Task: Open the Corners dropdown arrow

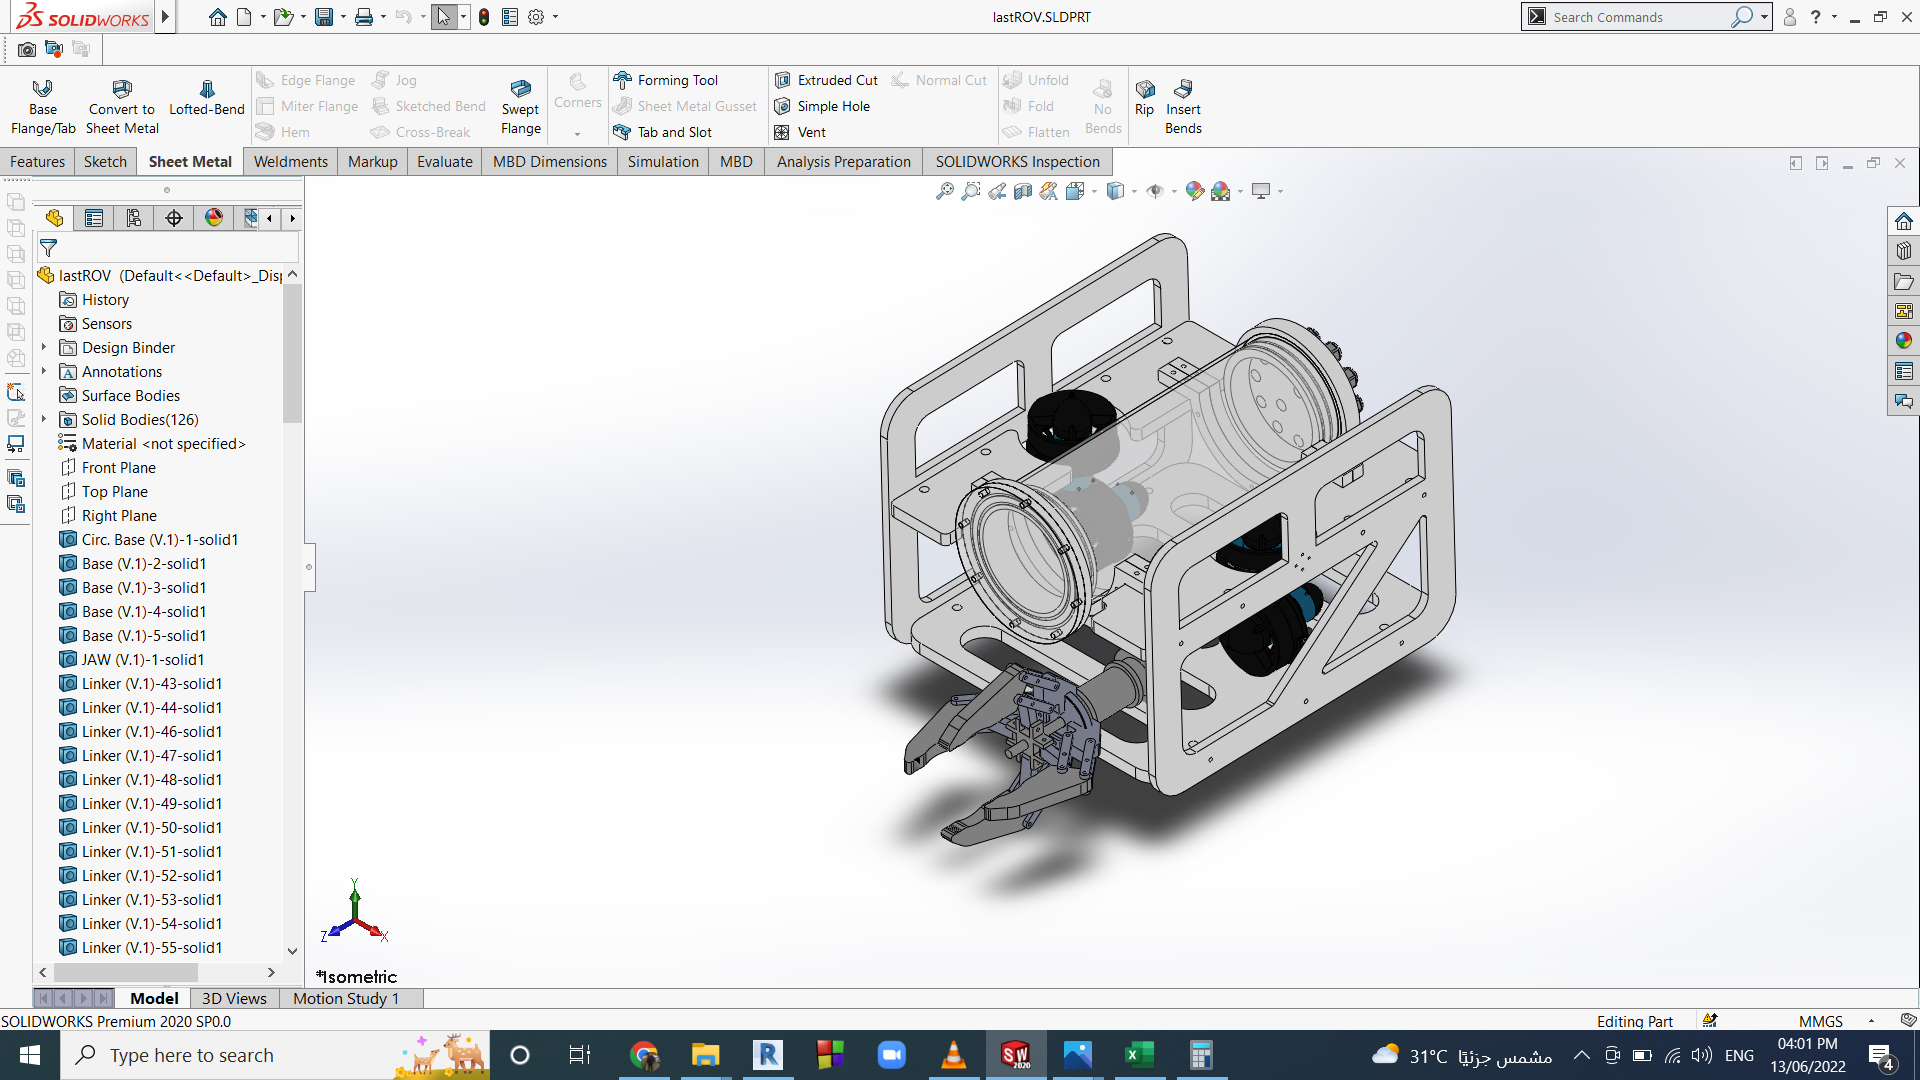Action: click(577, 134)
